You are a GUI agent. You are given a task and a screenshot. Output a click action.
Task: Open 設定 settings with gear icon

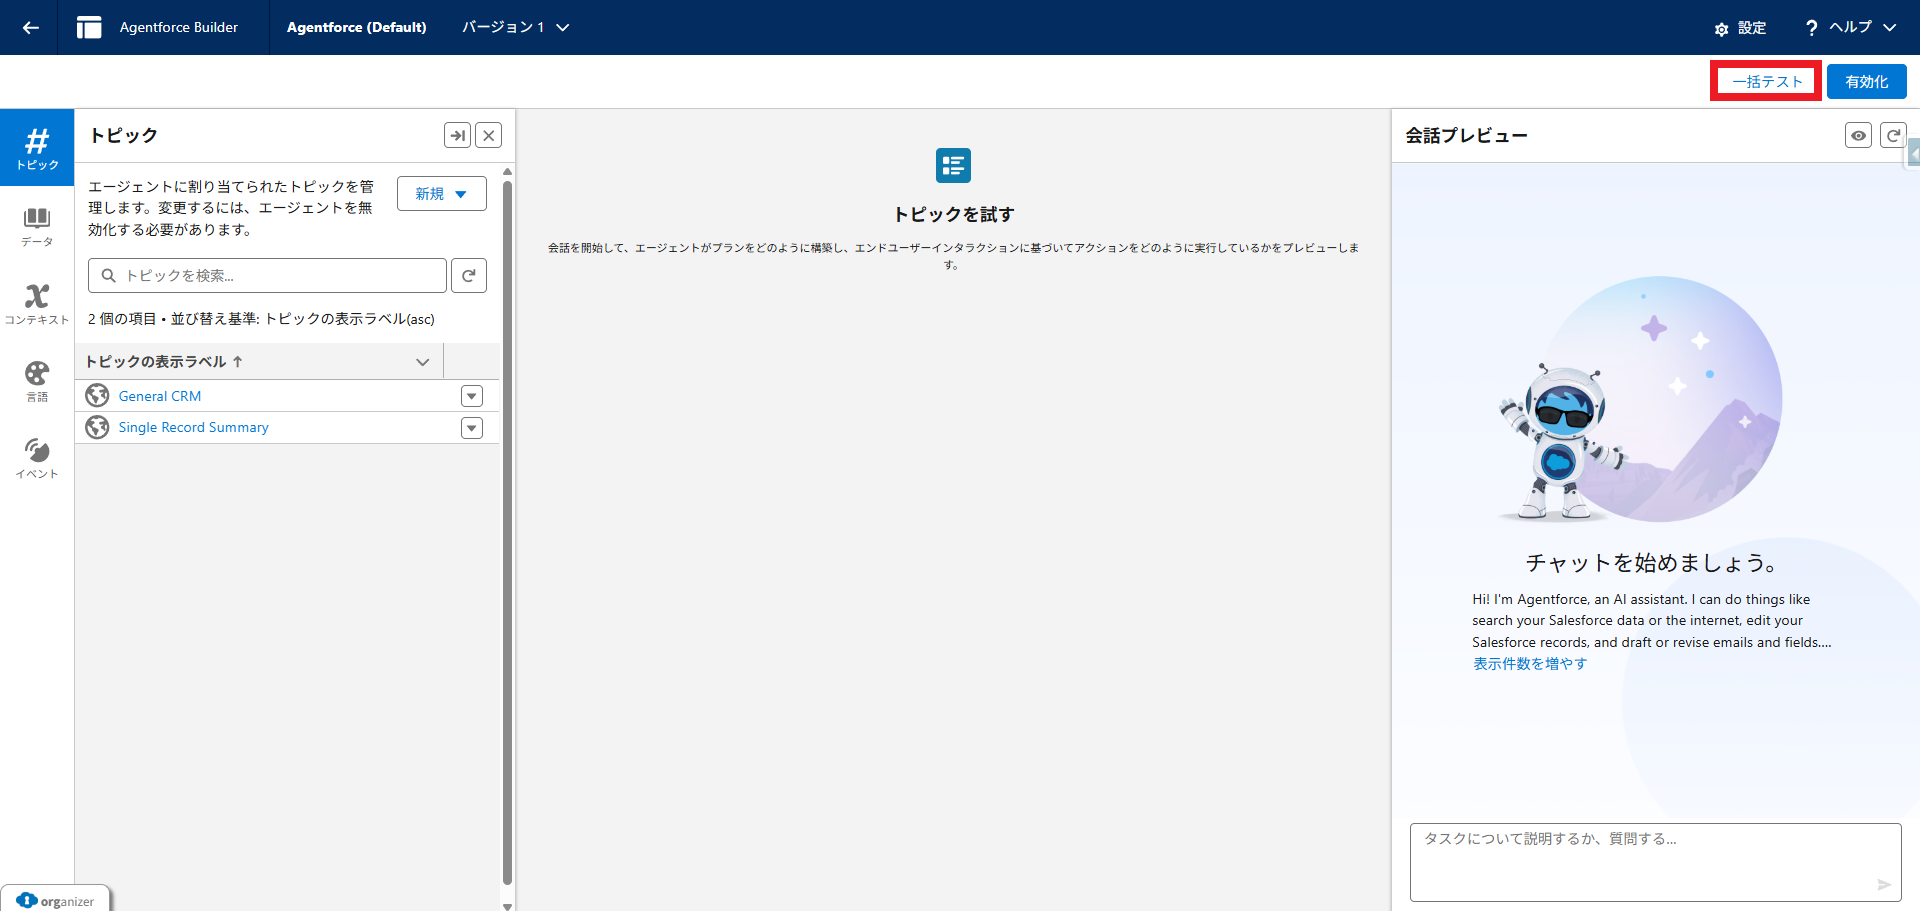coord(1740,28)
